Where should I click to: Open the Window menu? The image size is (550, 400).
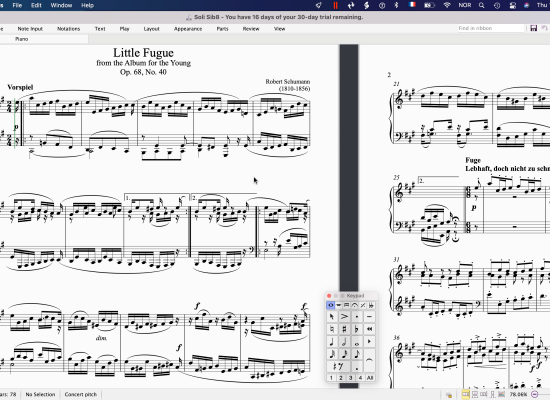point(61,5)
